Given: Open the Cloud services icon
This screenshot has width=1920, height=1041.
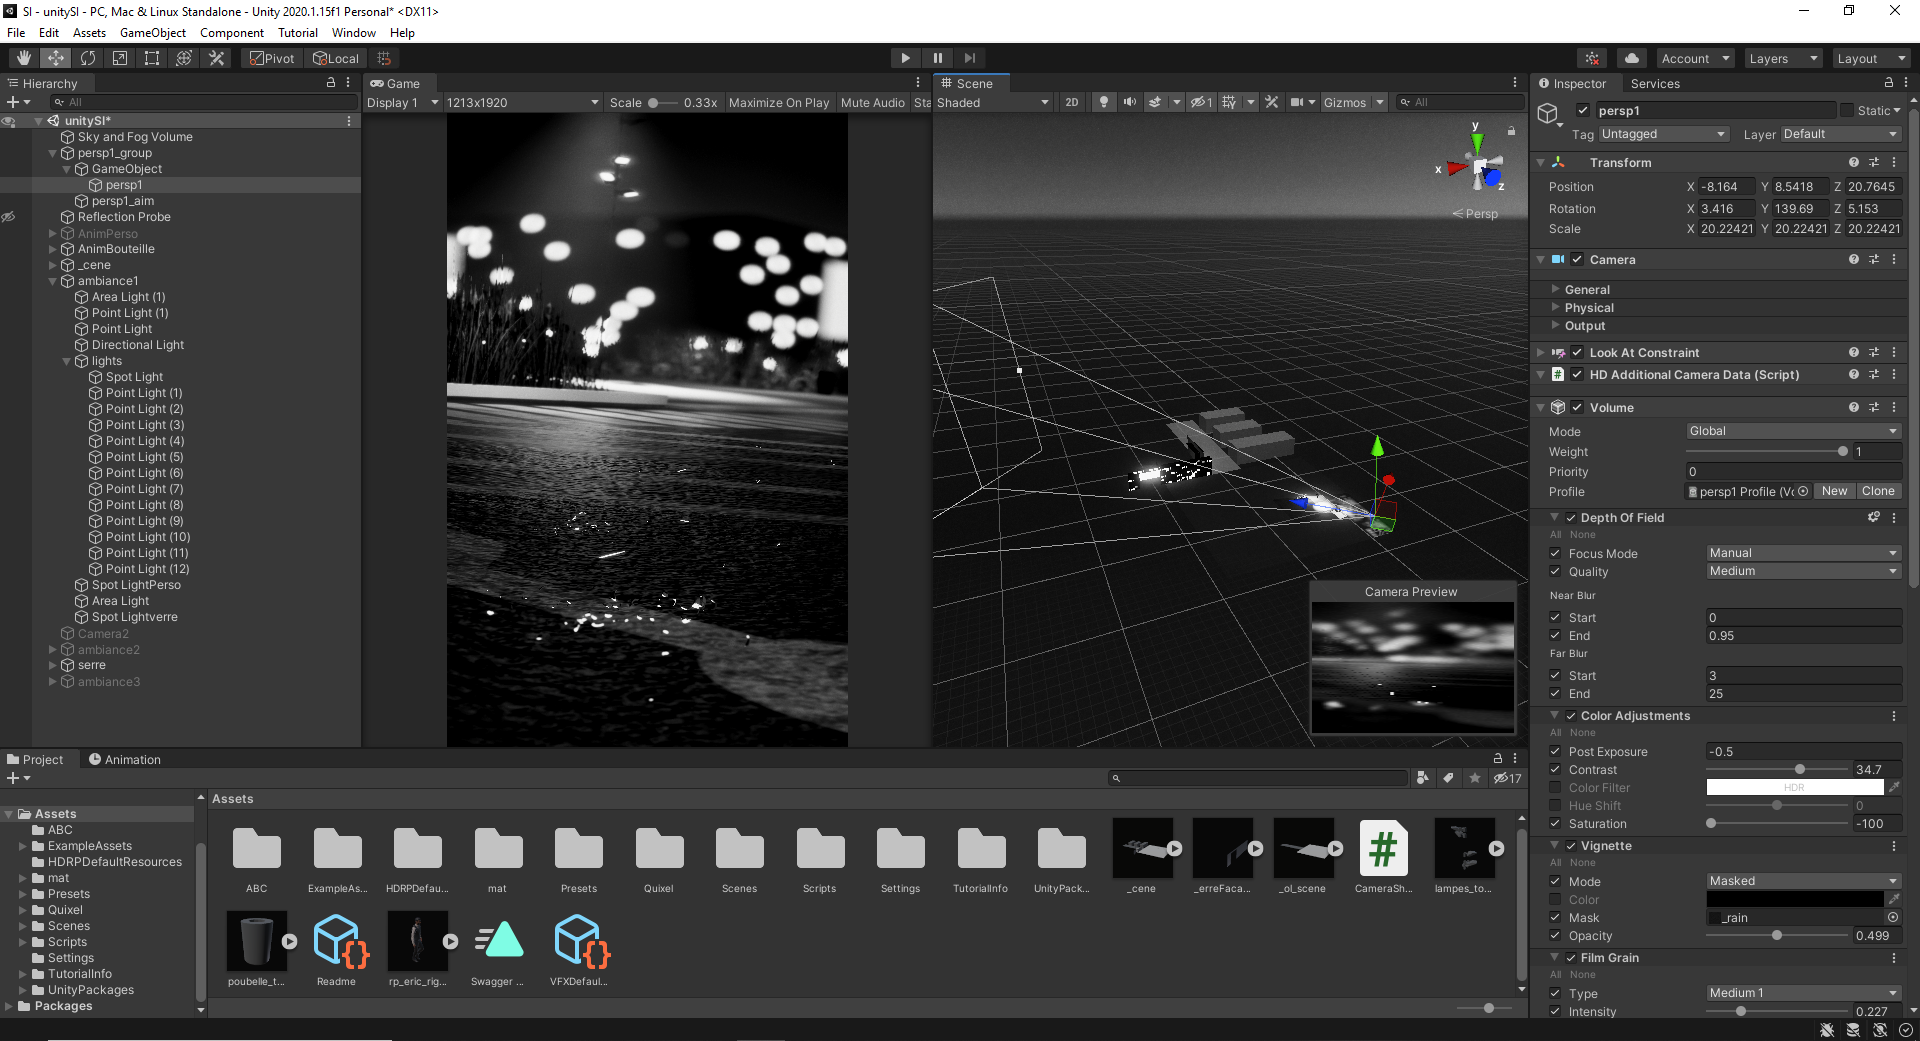Looking at the screenshot, I should [x=1632, y=58].
